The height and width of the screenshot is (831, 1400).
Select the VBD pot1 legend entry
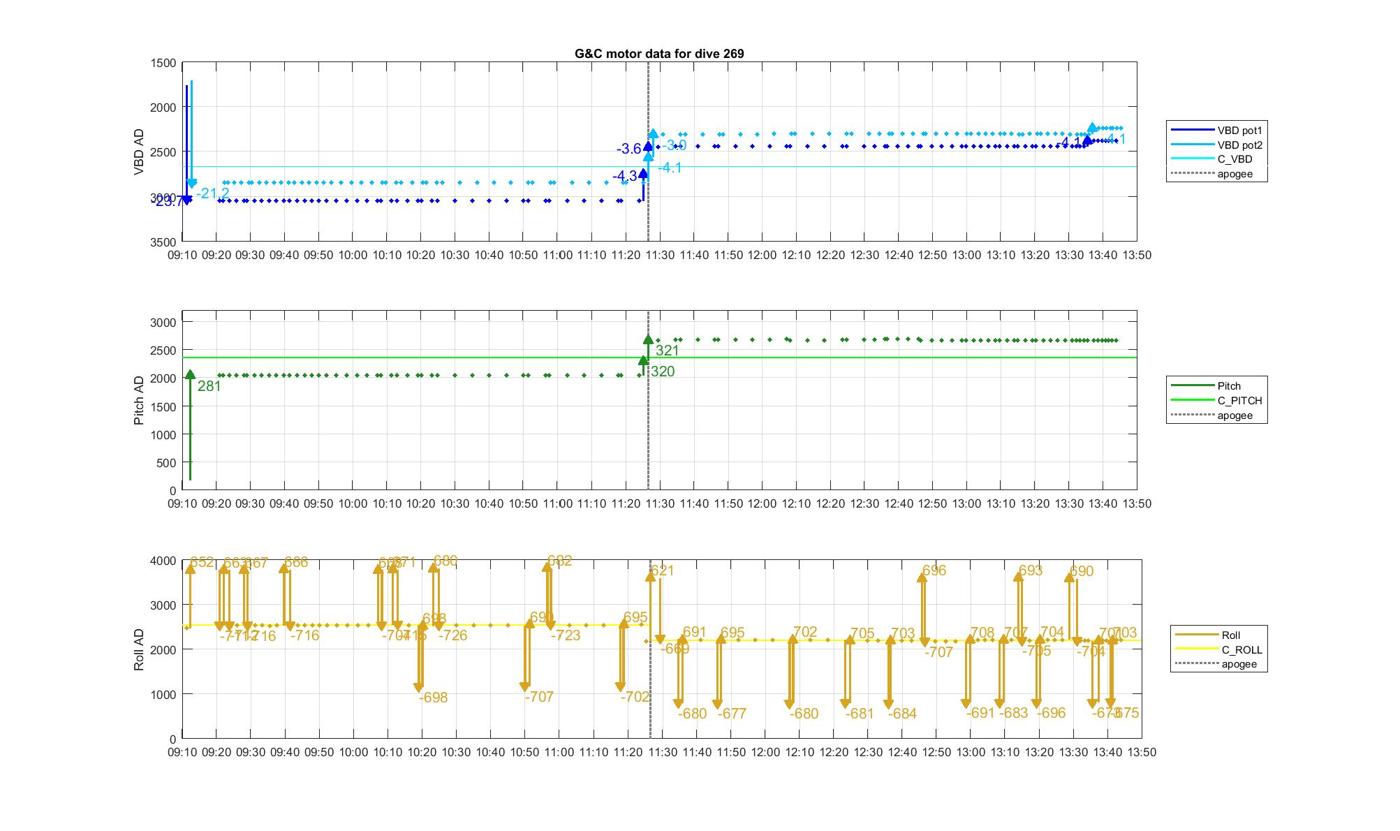point(1216,130)
